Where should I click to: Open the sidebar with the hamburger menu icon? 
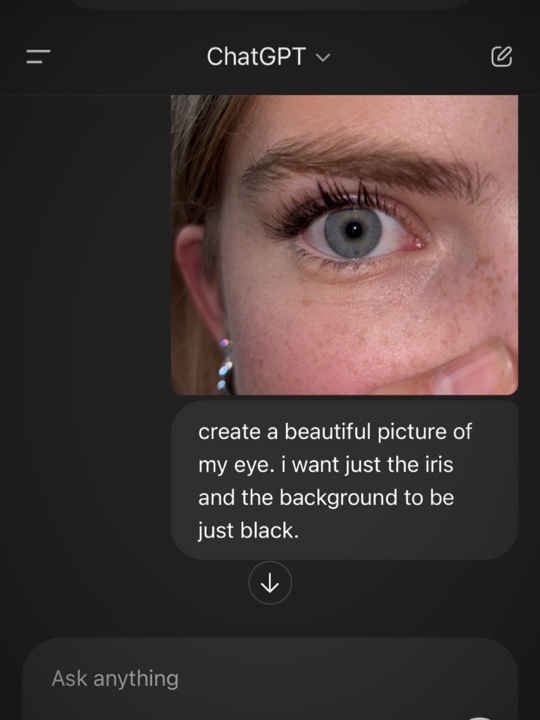[x=38, y=57]
